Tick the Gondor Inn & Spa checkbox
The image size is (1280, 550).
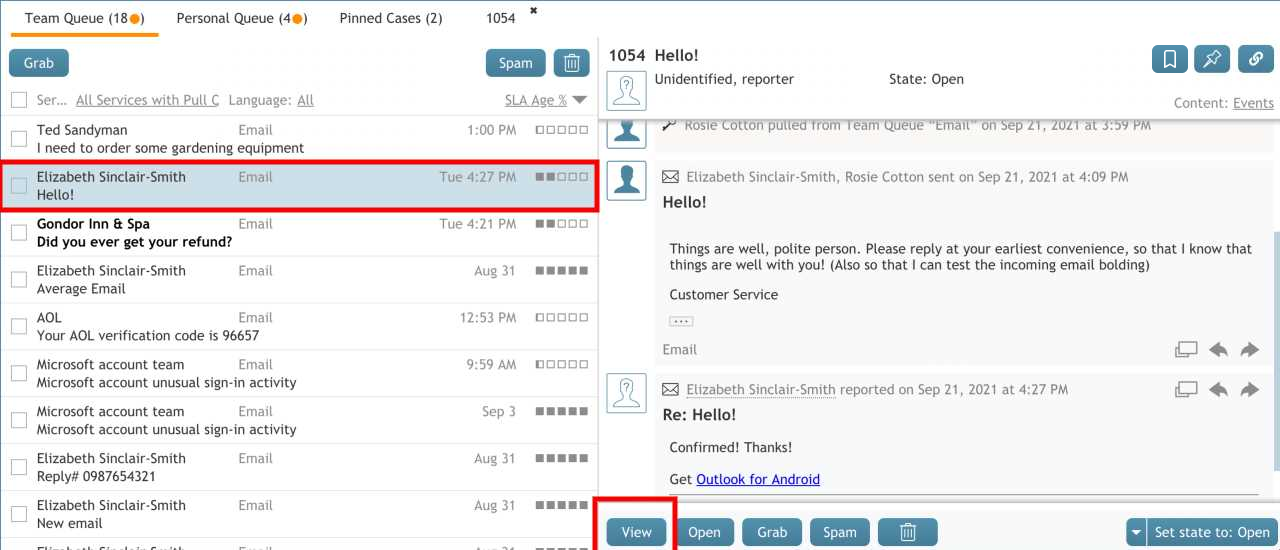(x=19, y=233)
